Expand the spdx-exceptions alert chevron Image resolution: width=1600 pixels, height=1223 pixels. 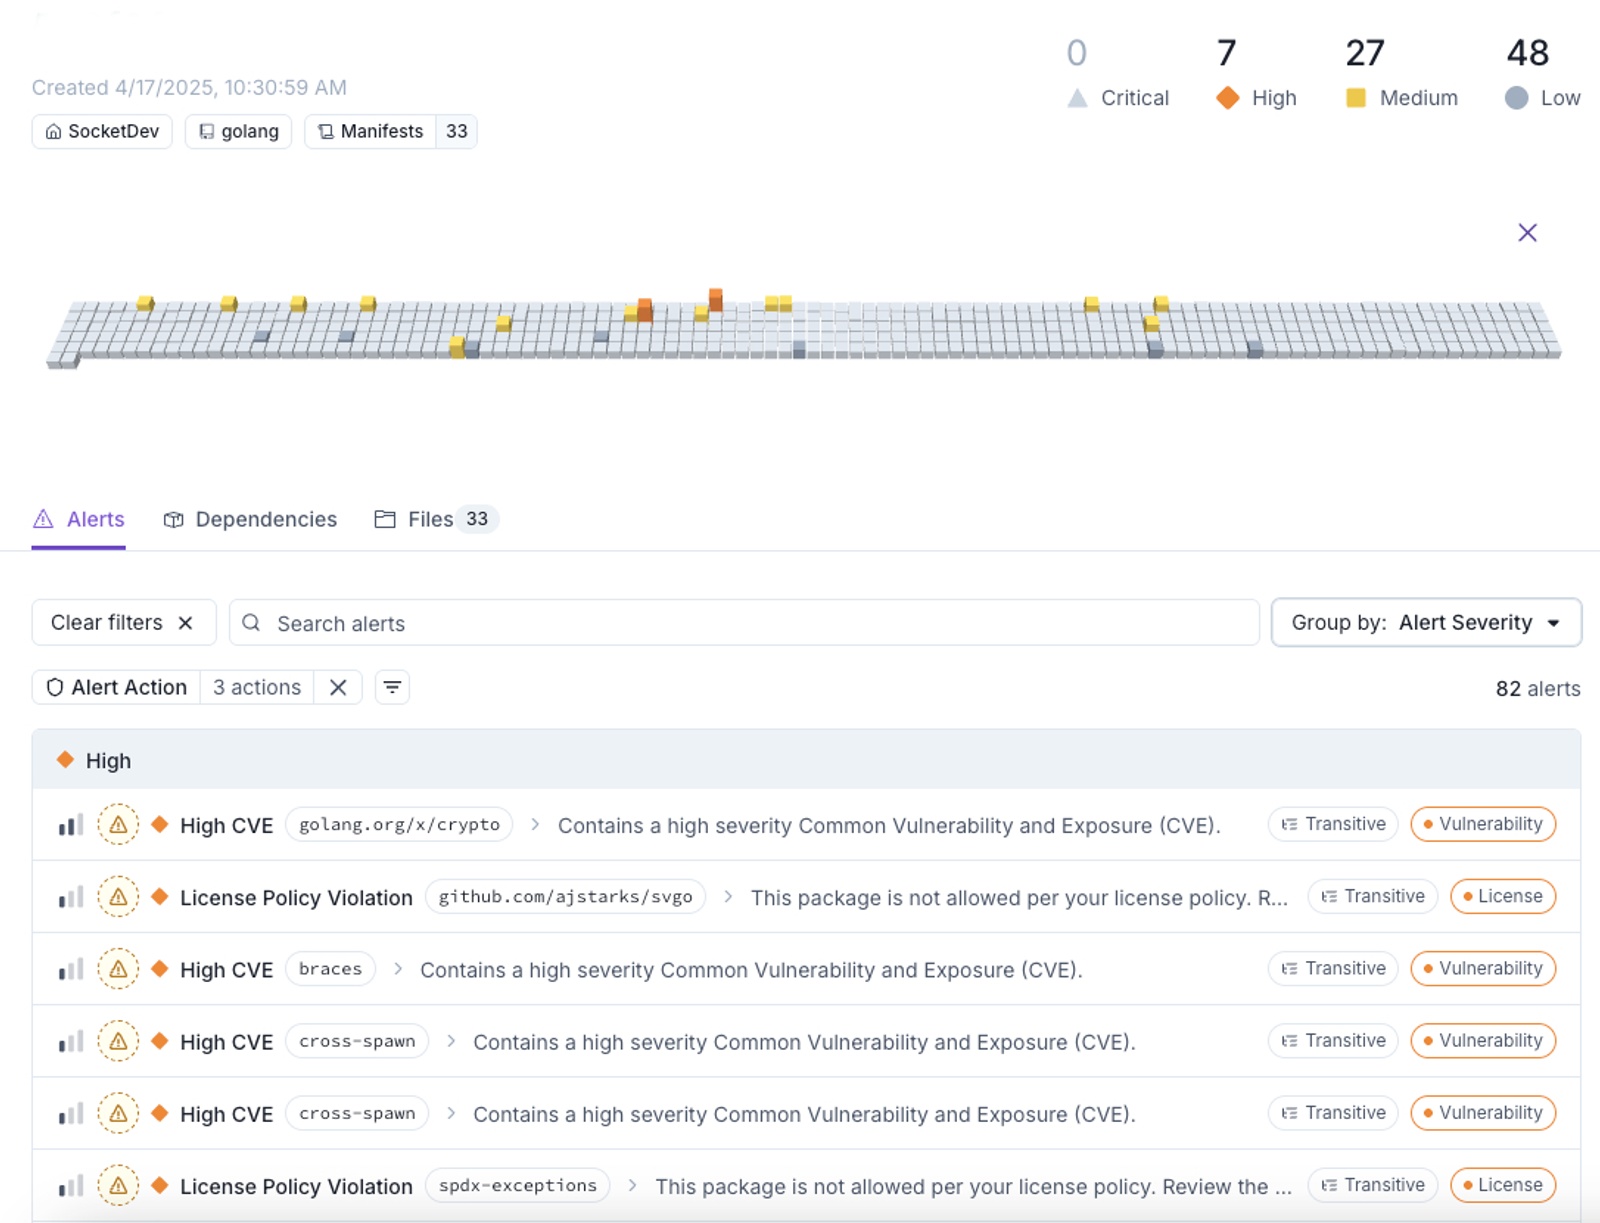tap(632, 1185)
